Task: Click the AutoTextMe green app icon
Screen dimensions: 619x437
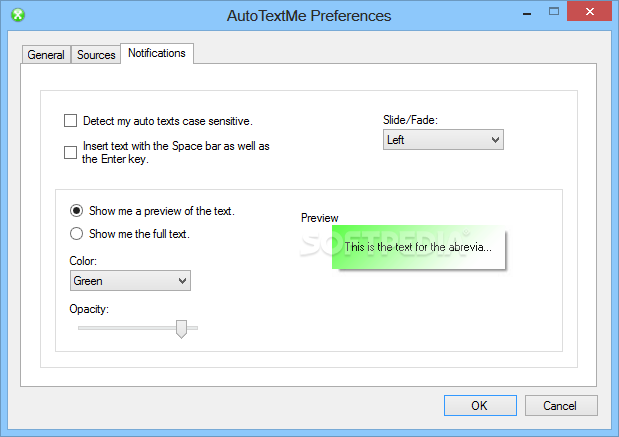Action: point(18,15)
